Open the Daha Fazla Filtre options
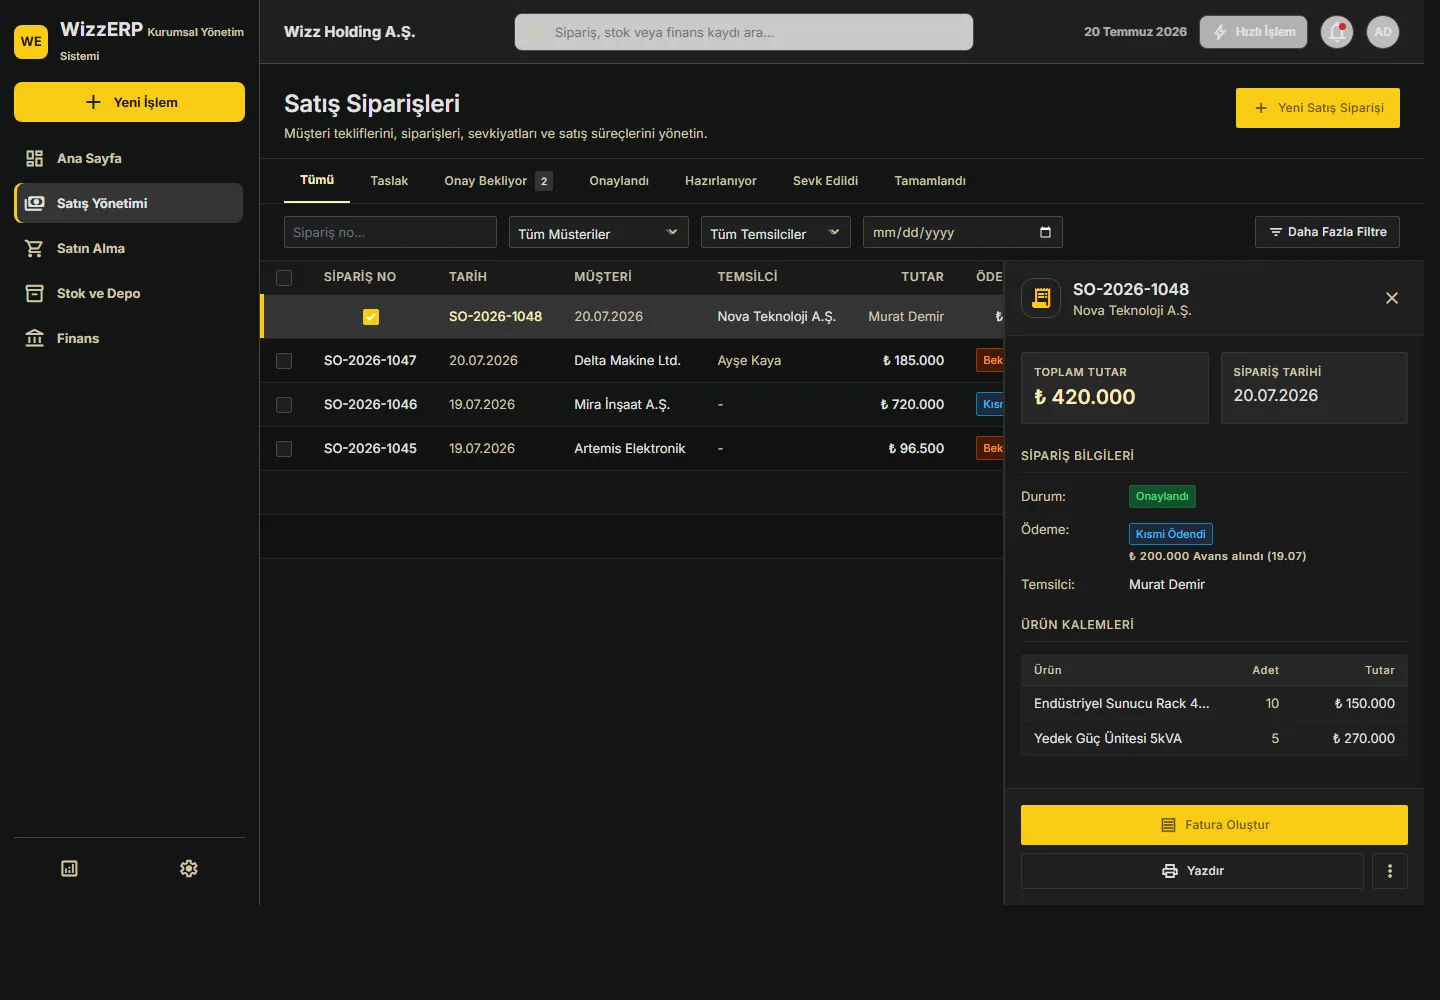 (x=1327, y=232)
